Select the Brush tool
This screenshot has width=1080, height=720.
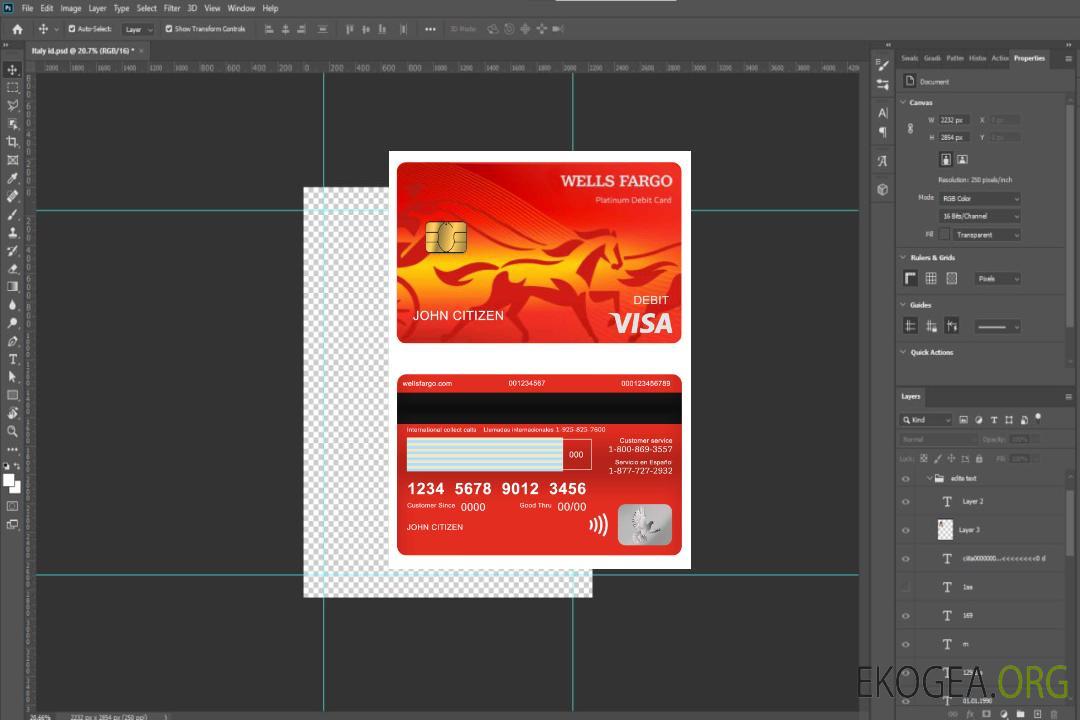pos(12,214)
